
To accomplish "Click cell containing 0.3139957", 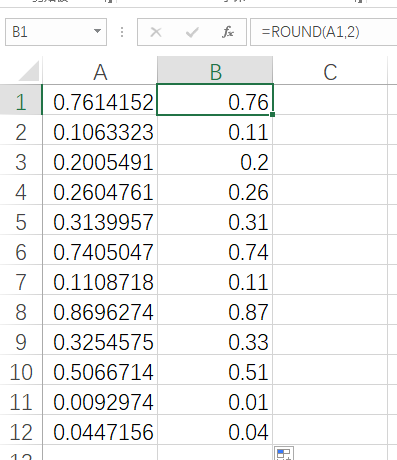I will [100, 220].
